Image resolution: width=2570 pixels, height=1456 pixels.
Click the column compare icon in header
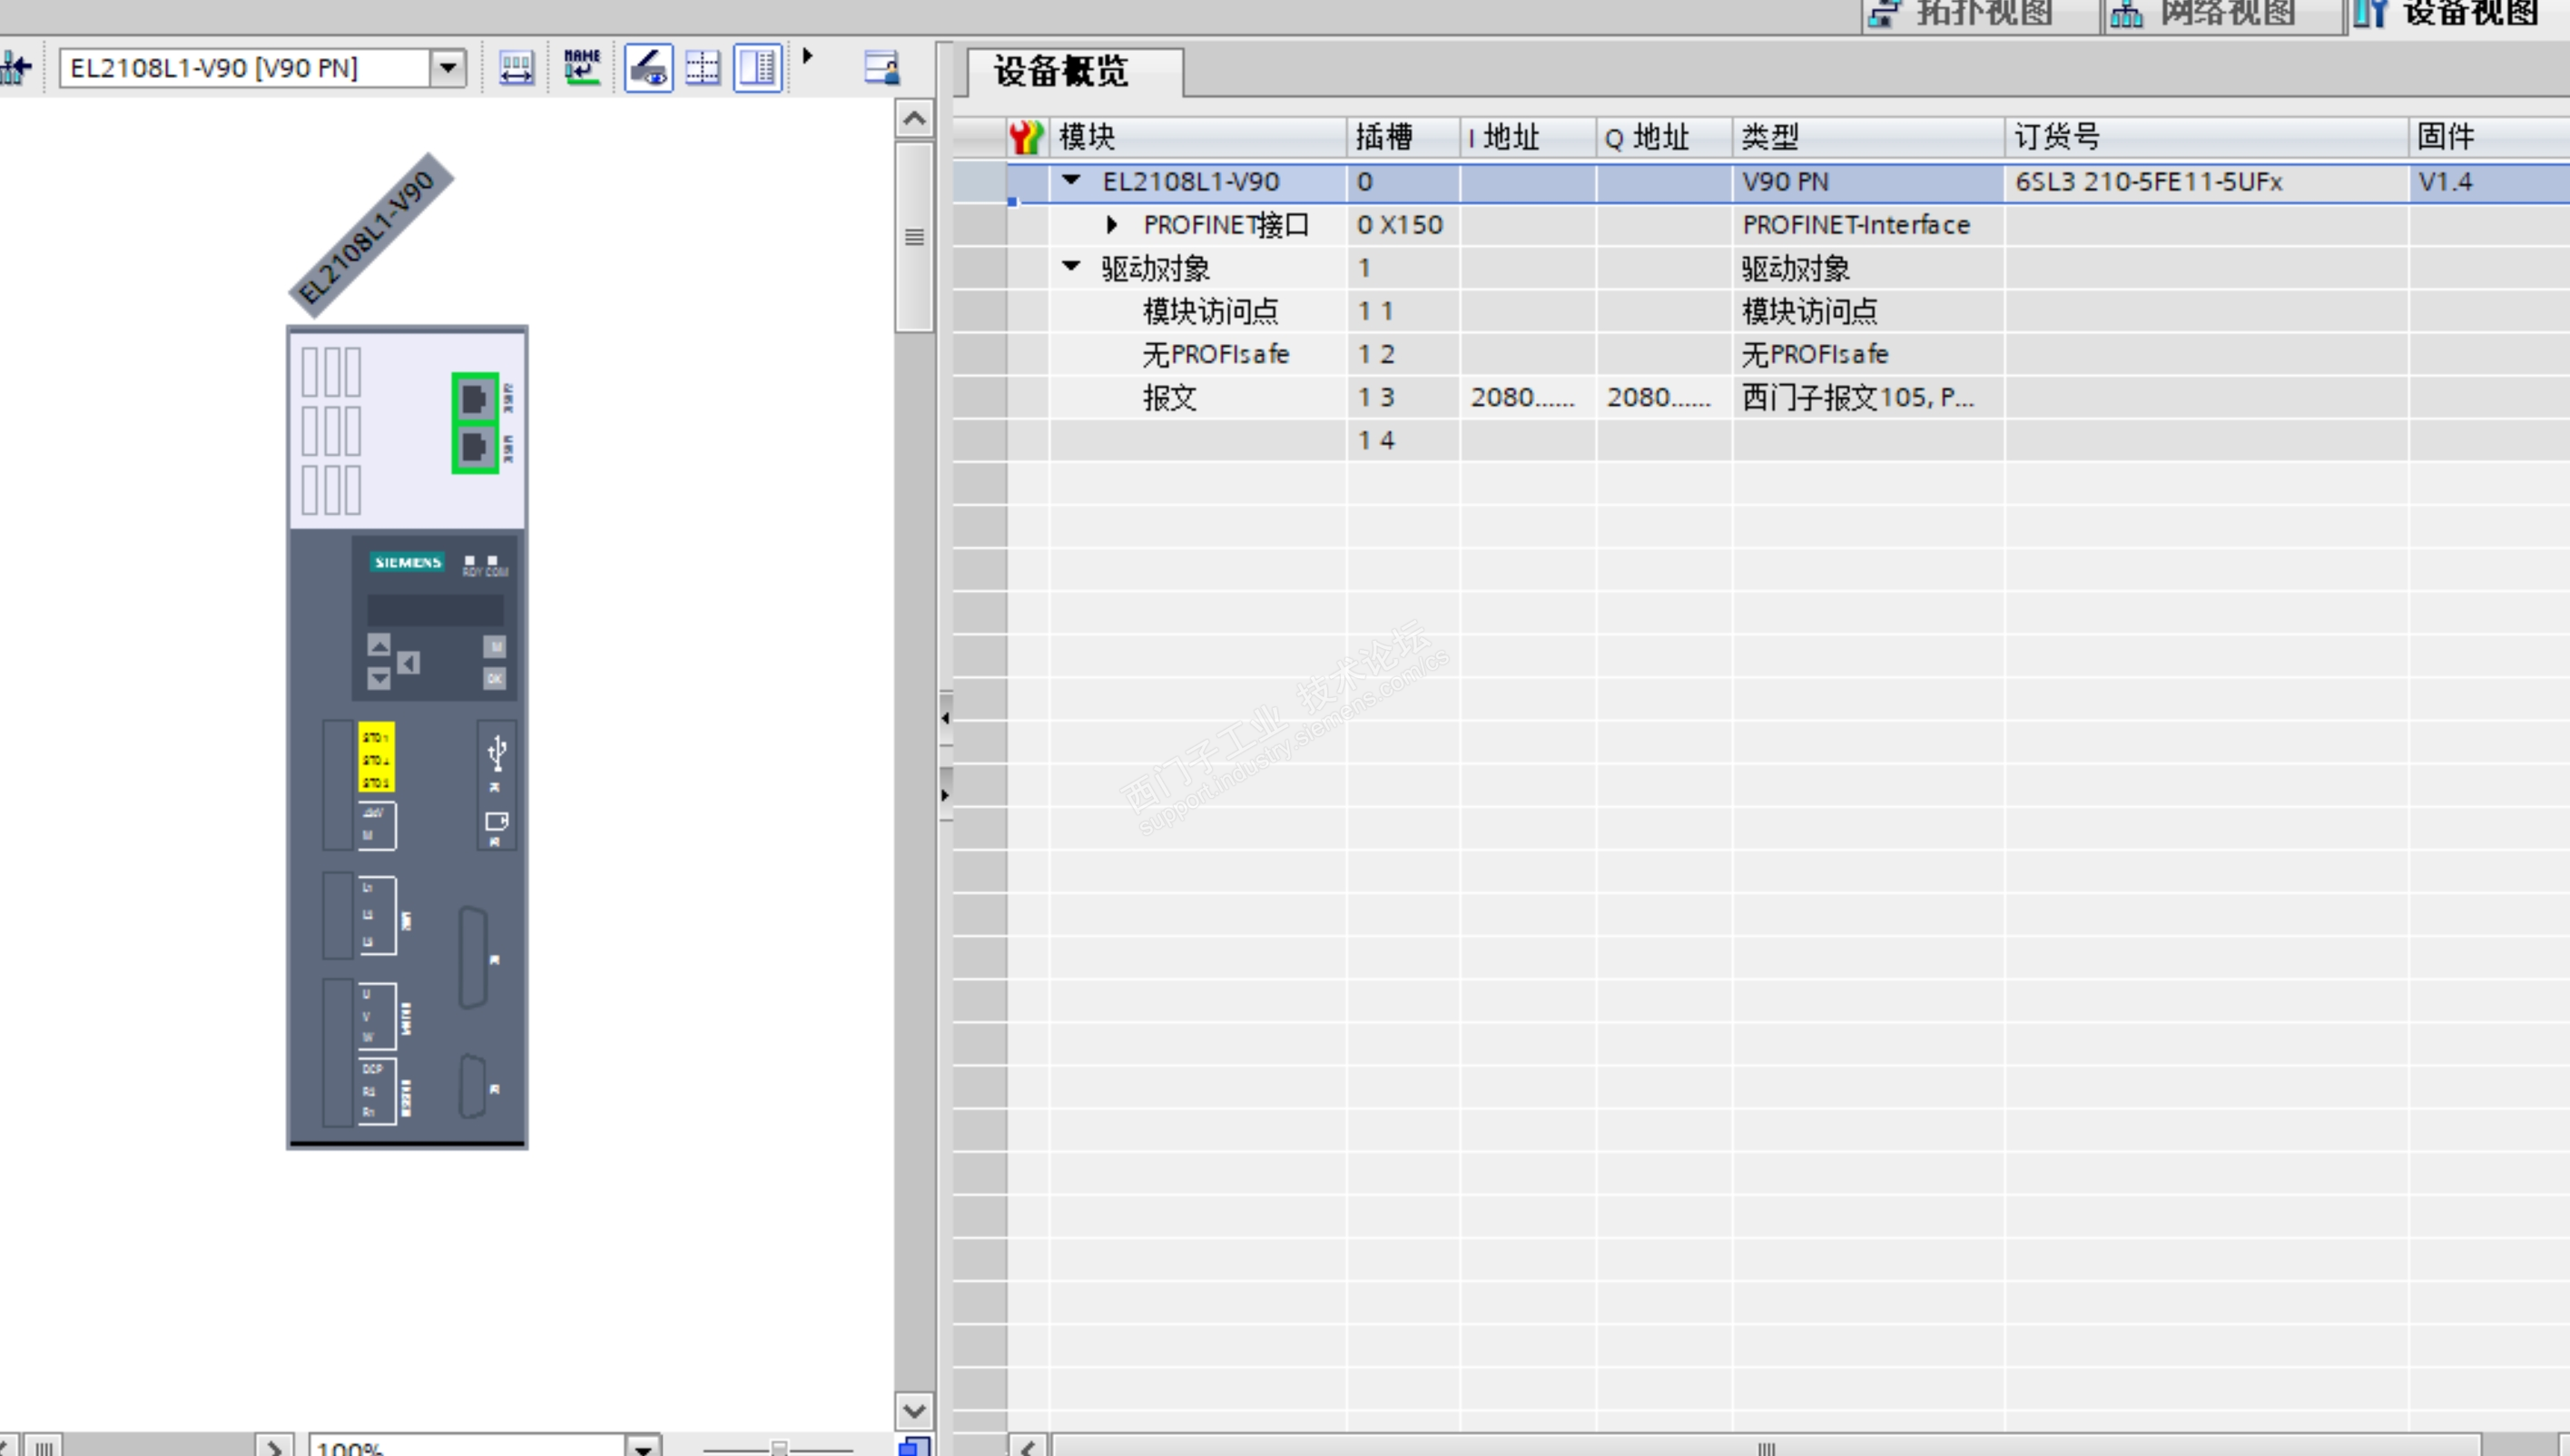(1026, 137)
